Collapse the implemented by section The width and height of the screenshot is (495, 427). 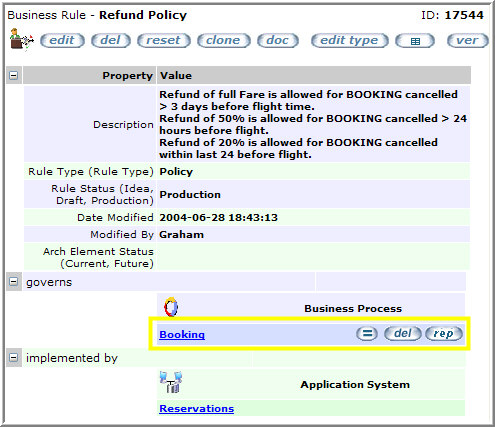[x=13, y=358]
